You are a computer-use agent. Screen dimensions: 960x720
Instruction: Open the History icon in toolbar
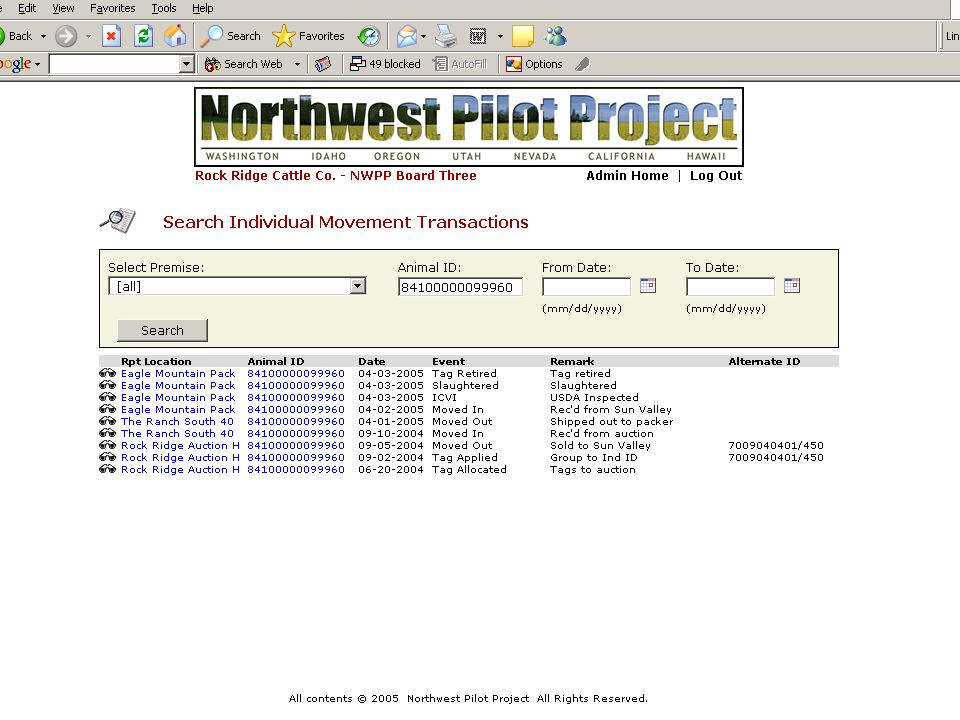coord(369,36)
